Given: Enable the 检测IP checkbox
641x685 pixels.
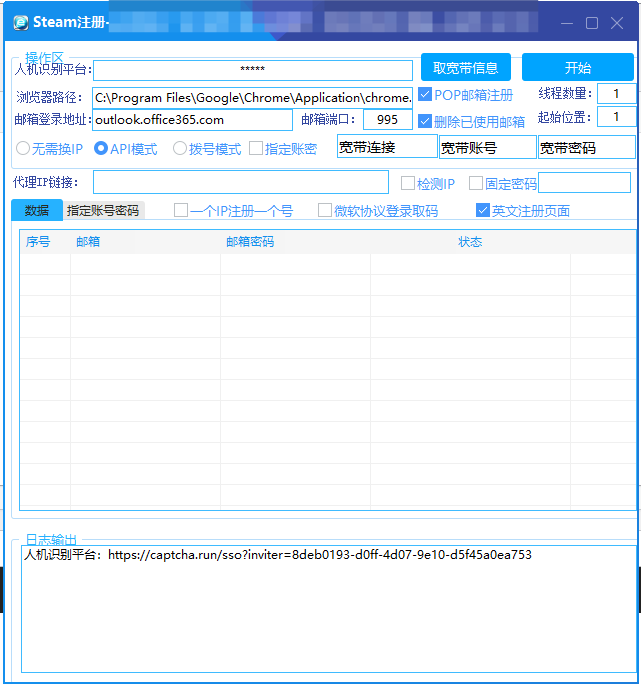Looking at the screenshot, I should click(408, 184).
